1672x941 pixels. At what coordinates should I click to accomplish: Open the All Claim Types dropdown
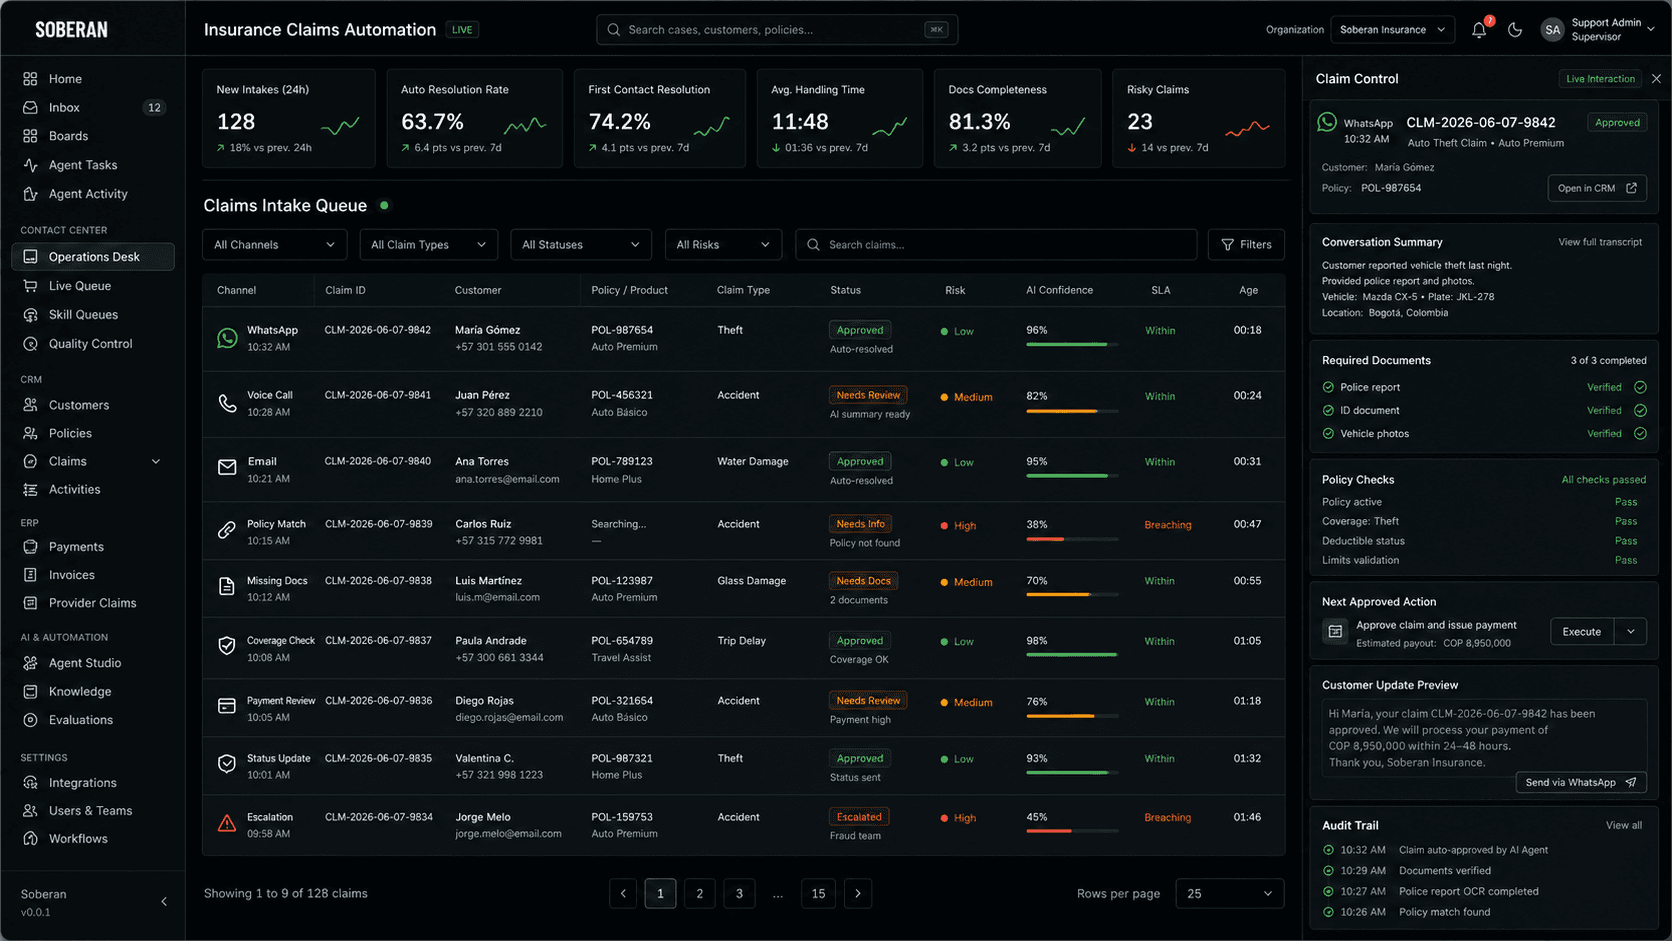(x=428, y=245)
